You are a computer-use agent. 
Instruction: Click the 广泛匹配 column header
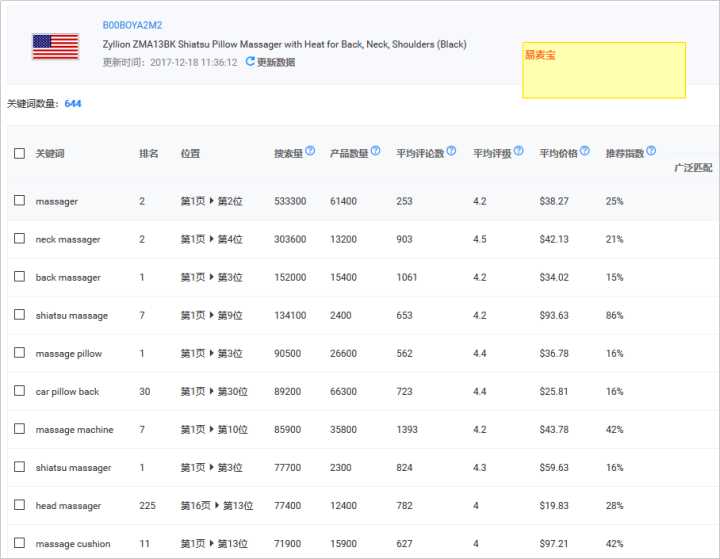coord(694,167)
